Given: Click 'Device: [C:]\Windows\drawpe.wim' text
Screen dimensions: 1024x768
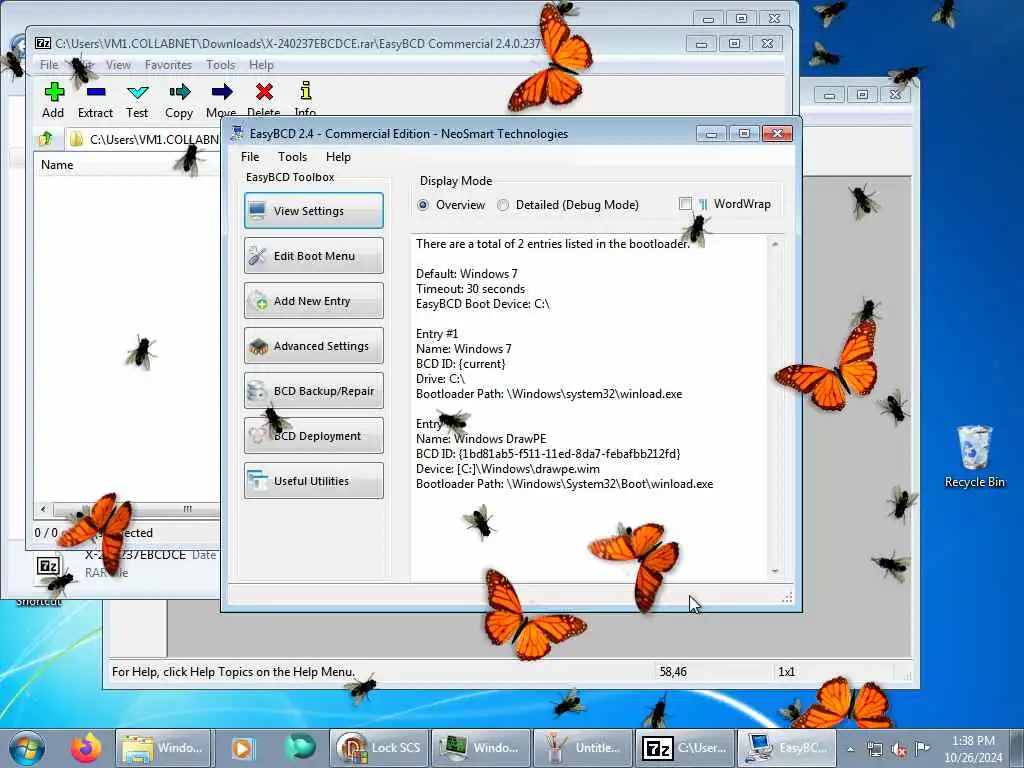Looking at the screenshot, I should point(507,469).
